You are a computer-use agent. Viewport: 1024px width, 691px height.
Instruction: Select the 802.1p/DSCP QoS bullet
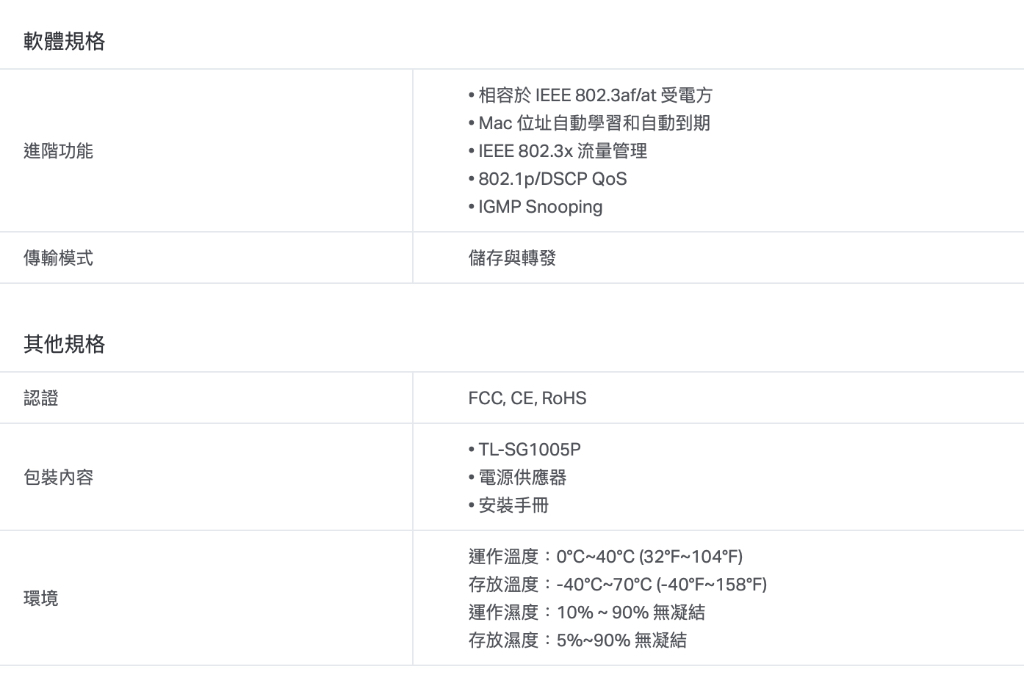pyautogui.click(x=551, y=179)
